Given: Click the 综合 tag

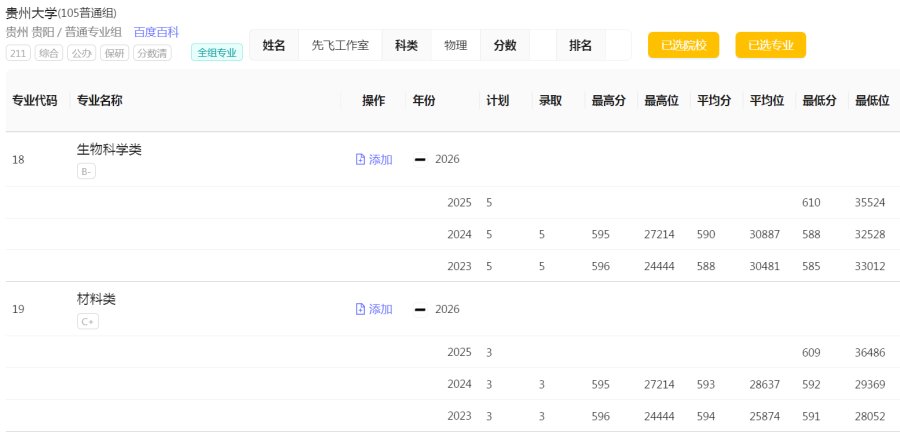Looking at the screenshot, I should 49,53.
